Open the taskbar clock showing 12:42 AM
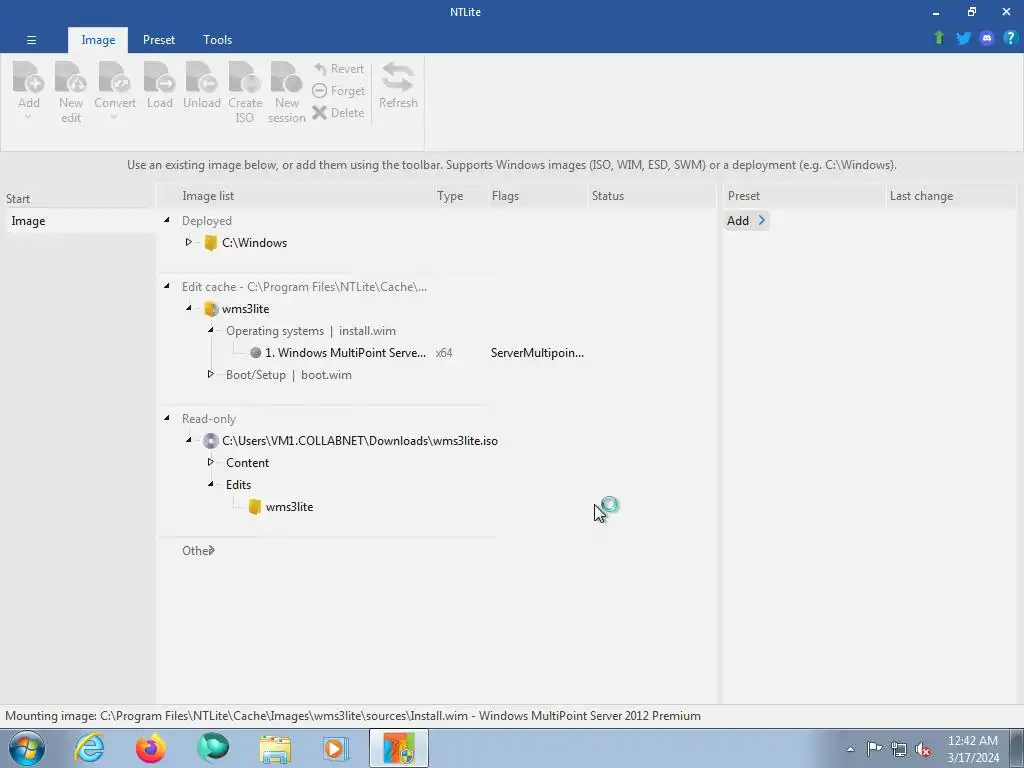Viewport: 1024px width, 768px height. click(973, 748)
